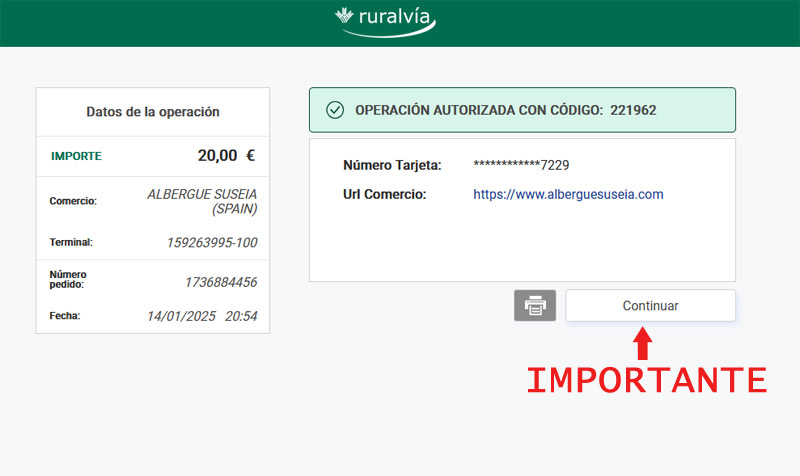Click the 'Datos de la operación' heading
Image resolution: width=800 pixels, height=476 pixels.
tap(153, 112)
